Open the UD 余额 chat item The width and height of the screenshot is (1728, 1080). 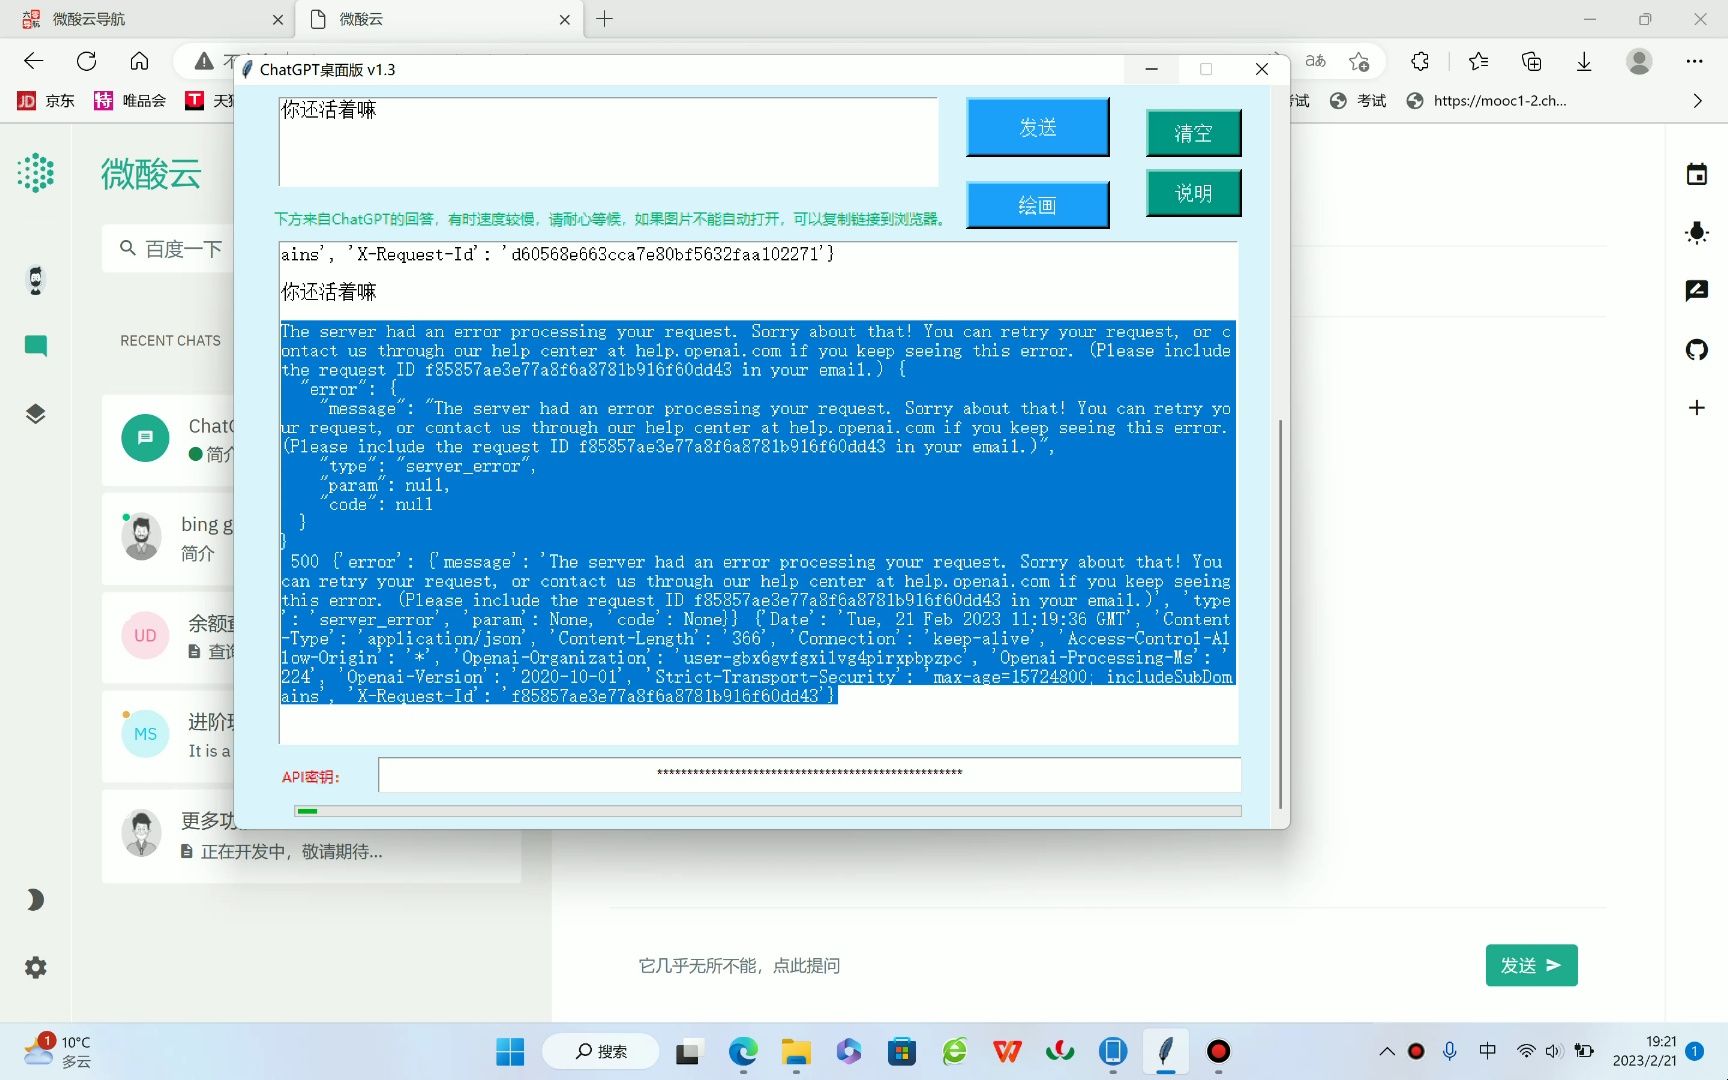pyautogui.click(x=170, y=637)
